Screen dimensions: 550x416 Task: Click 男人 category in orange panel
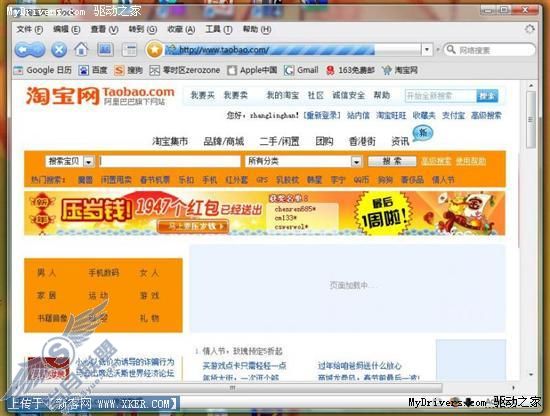pos(46,273)
